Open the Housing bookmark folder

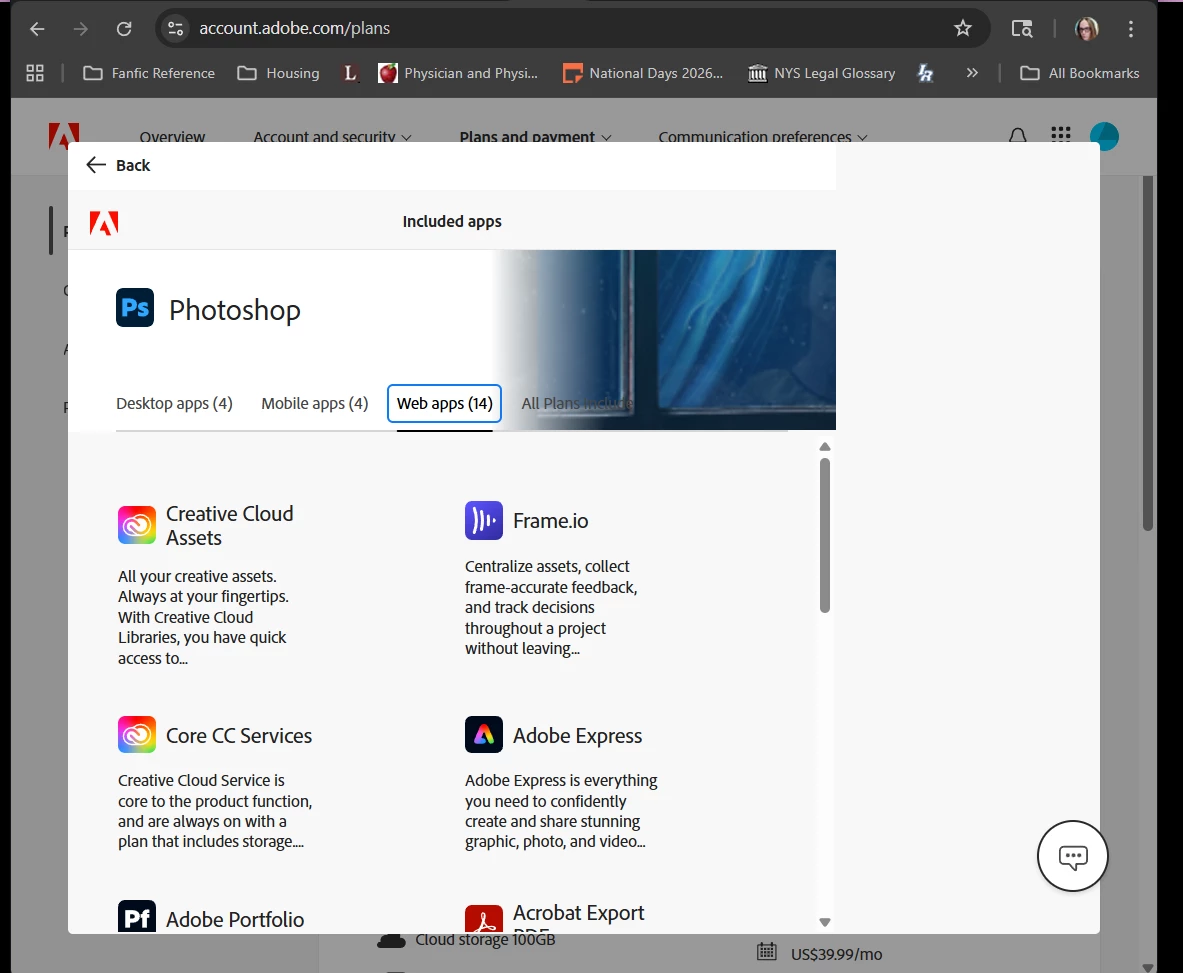pyautogui.click(x=278, y=73)
